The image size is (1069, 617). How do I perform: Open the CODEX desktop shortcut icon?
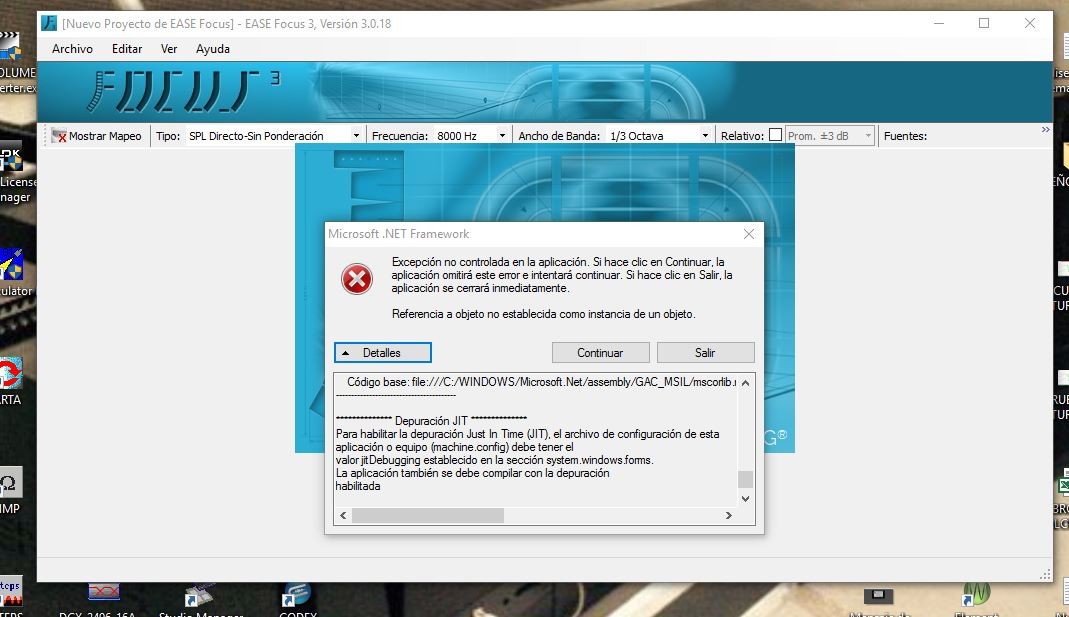[x=297, y=600]
